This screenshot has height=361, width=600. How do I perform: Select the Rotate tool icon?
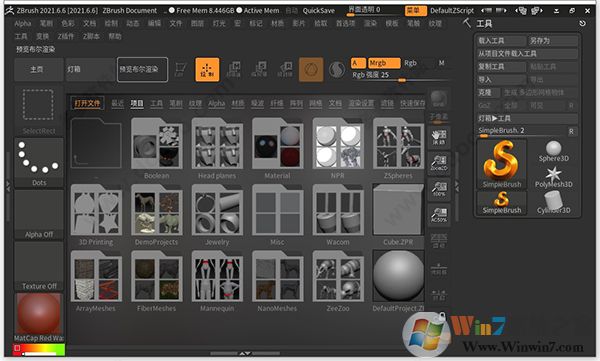[285, 70]
